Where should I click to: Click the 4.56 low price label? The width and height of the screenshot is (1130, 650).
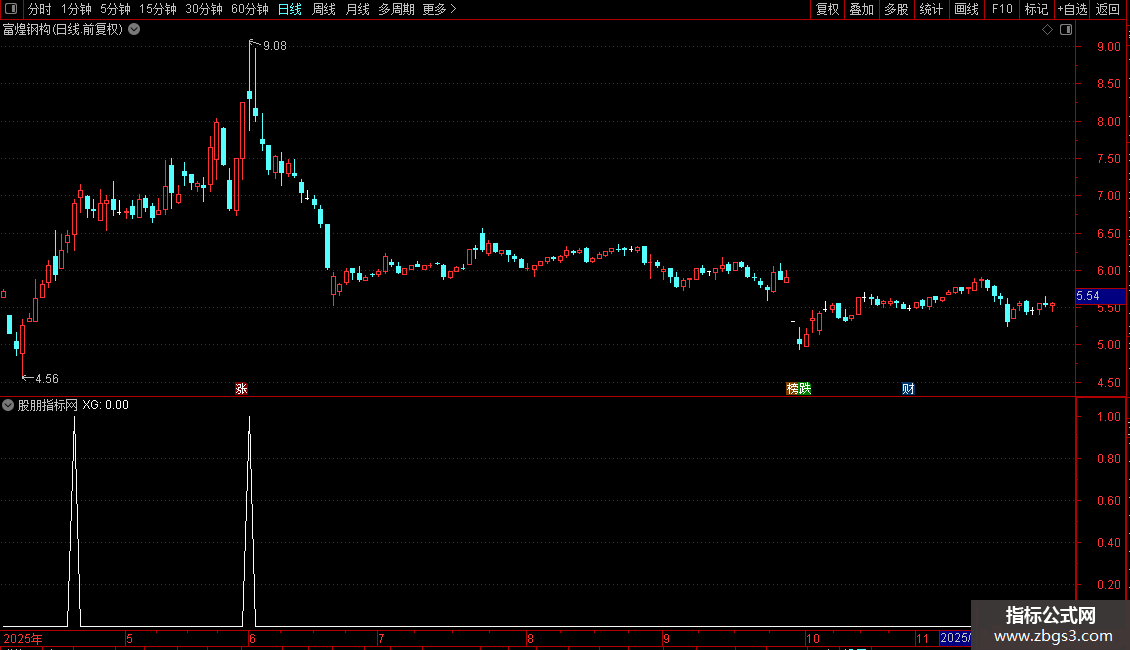(47, 379)
